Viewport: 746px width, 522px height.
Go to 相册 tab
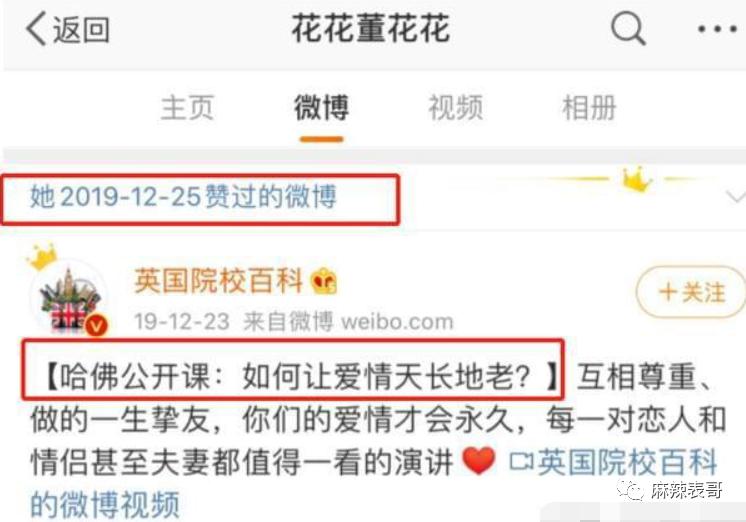pyautogui.click(x=589, y=108)
